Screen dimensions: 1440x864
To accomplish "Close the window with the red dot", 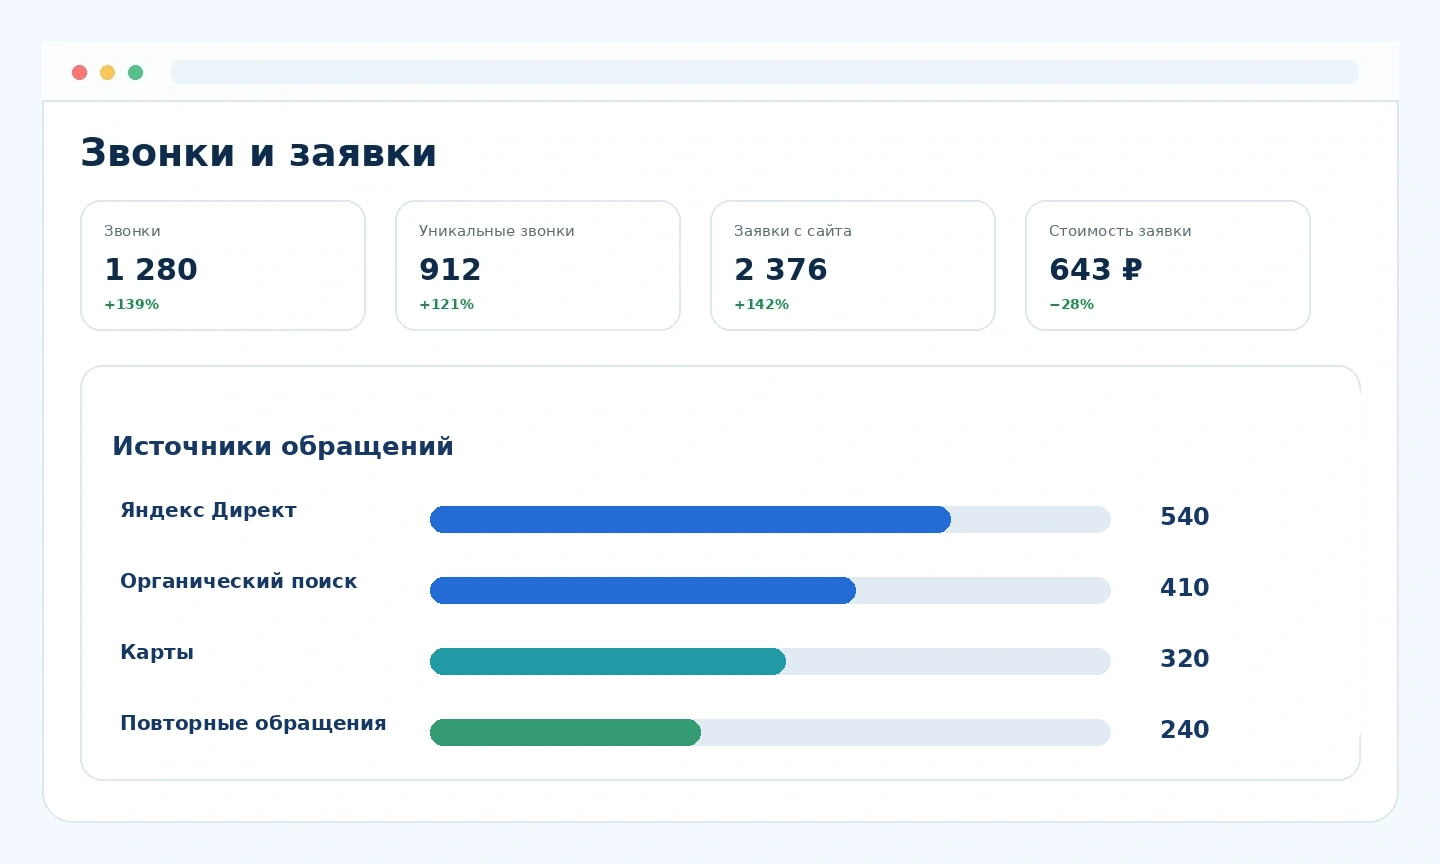I will click(80, 72).
